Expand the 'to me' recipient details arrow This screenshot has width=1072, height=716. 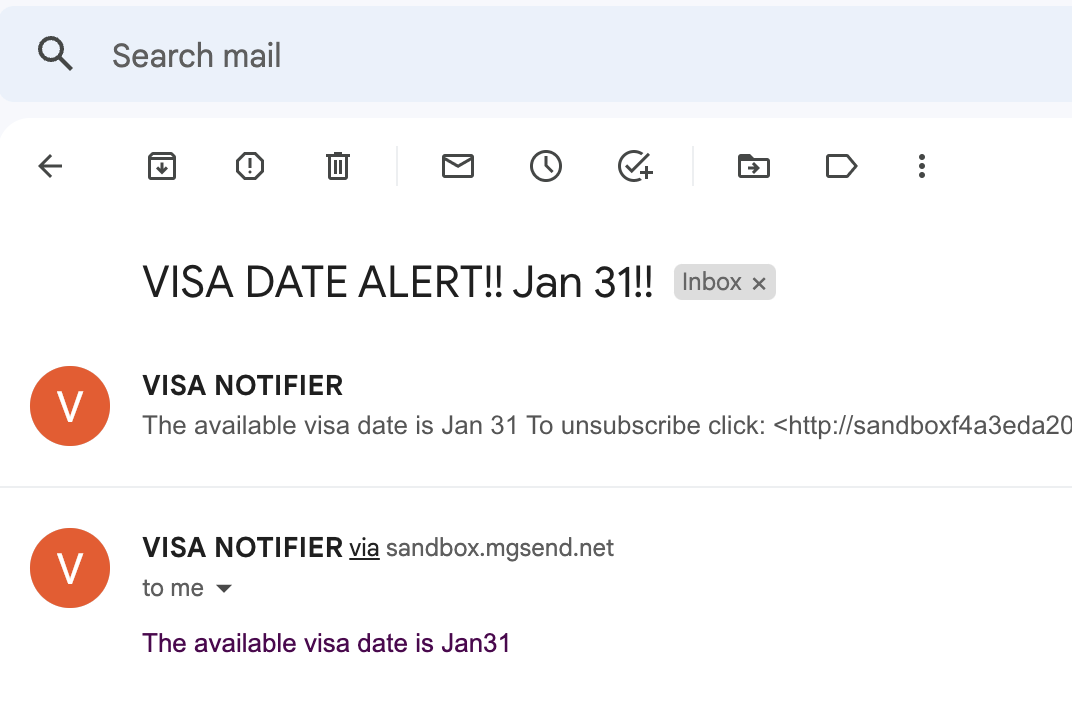[x=224, y=589]
